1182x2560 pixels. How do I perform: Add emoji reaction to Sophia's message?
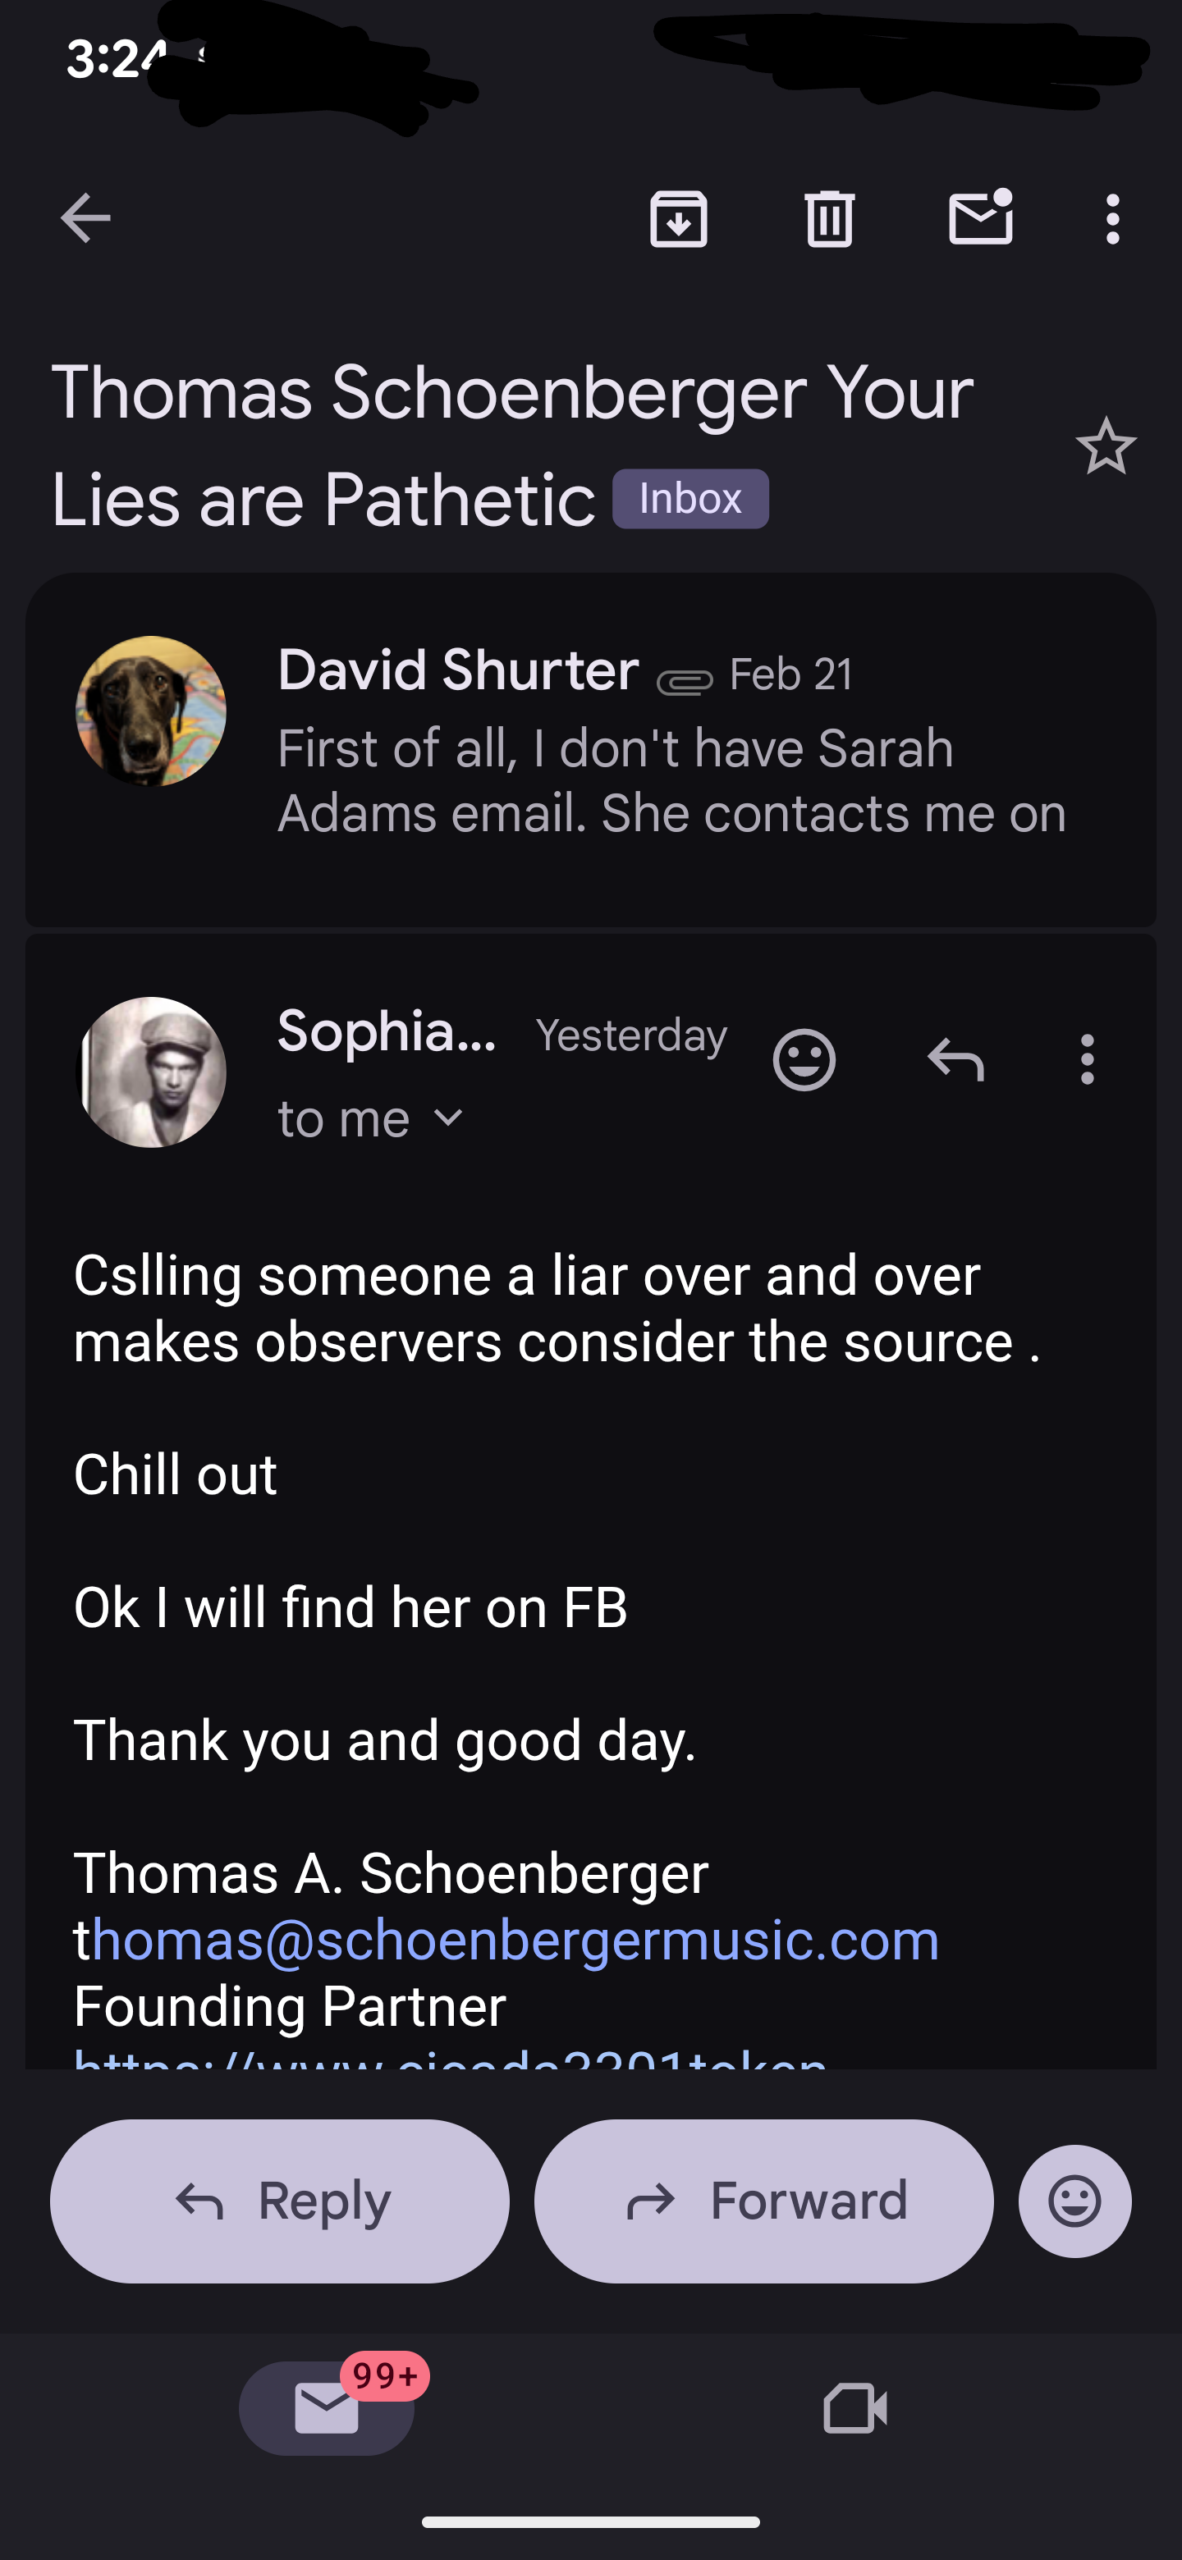tap(804, 1059)
